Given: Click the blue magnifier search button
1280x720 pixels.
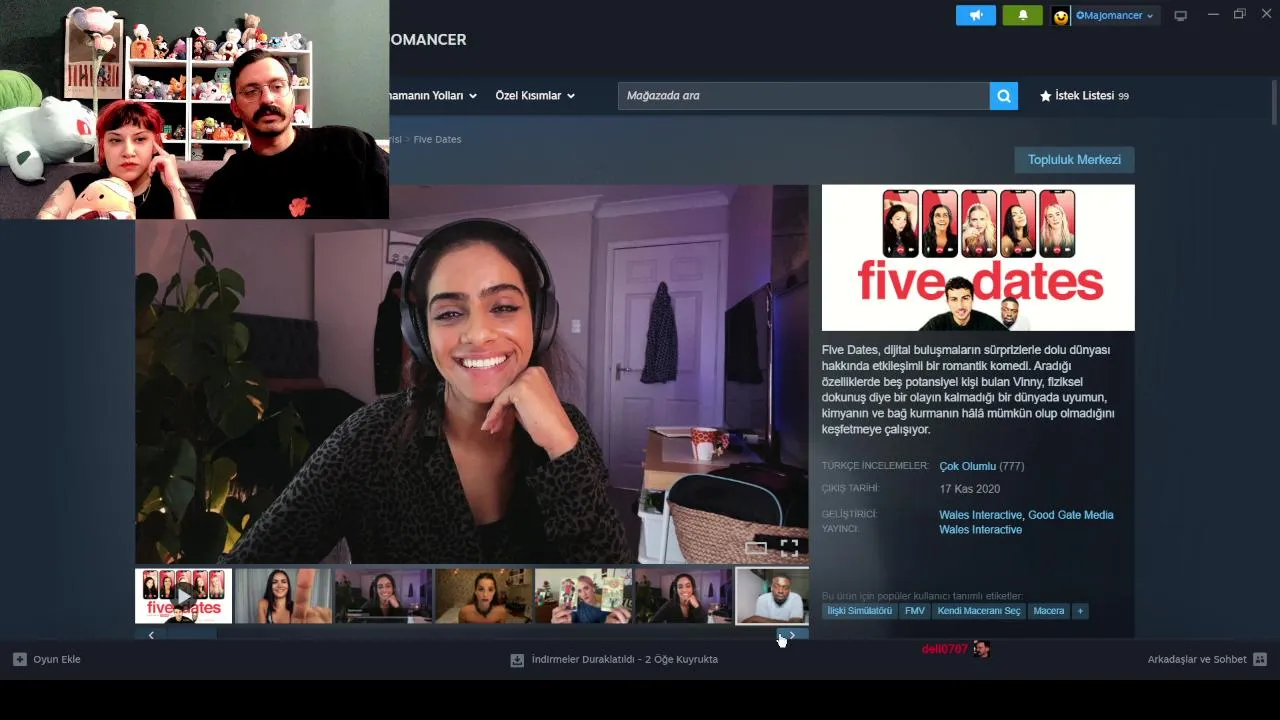Looking at the screenshot, I should click(1004, 96).
